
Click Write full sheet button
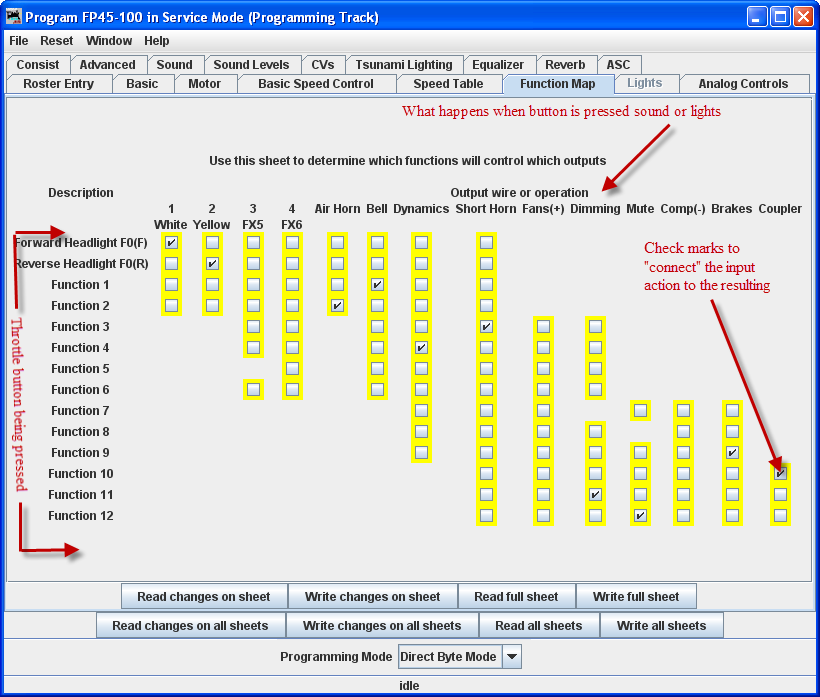tap(636, 597)
